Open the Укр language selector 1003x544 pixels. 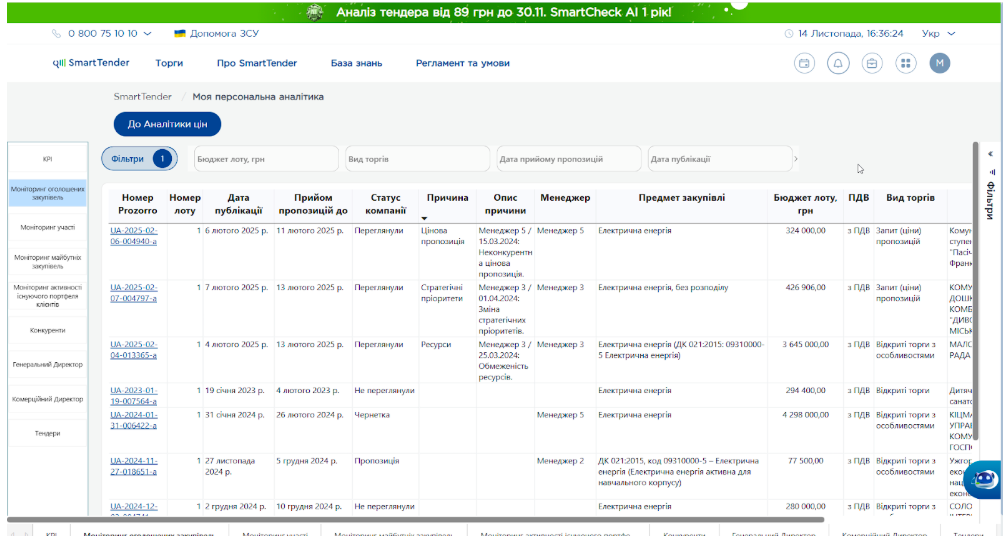tap(938, 33)
